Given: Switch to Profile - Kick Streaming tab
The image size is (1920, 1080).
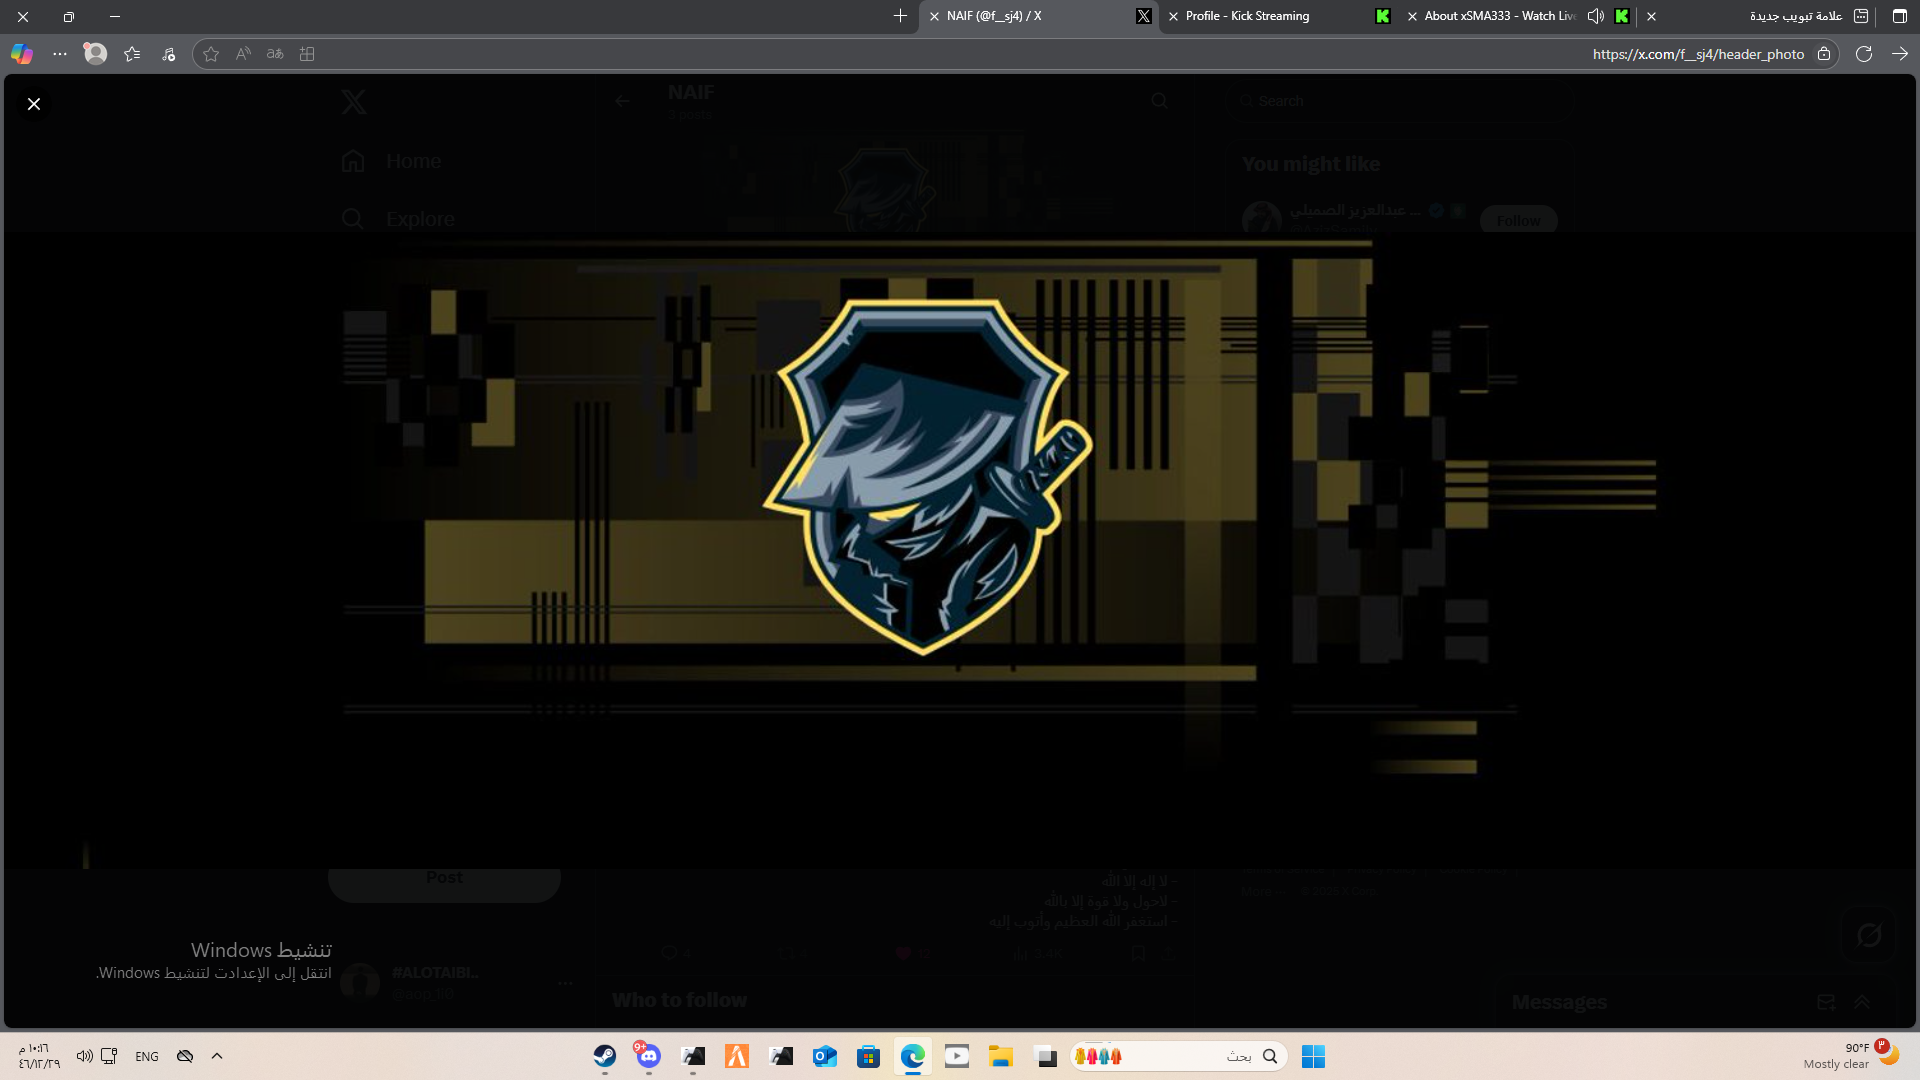Looking at the screenshot, I should pos(1280,16).
